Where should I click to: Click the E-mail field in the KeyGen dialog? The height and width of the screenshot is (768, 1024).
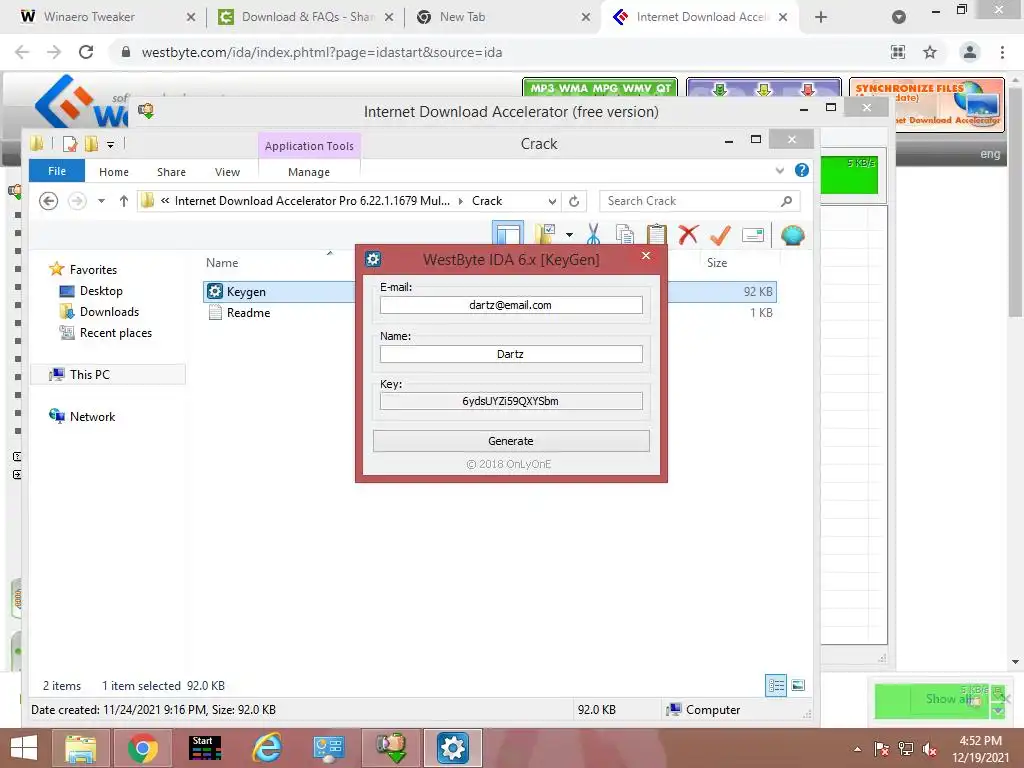click(x=511, y=305)
